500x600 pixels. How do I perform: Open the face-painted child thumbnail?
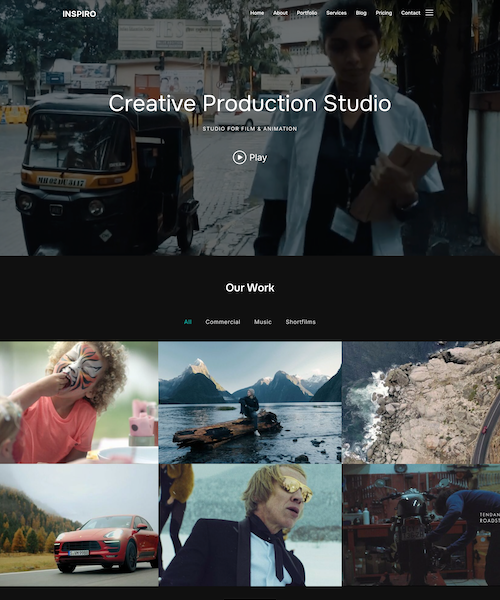pos(79,402)
